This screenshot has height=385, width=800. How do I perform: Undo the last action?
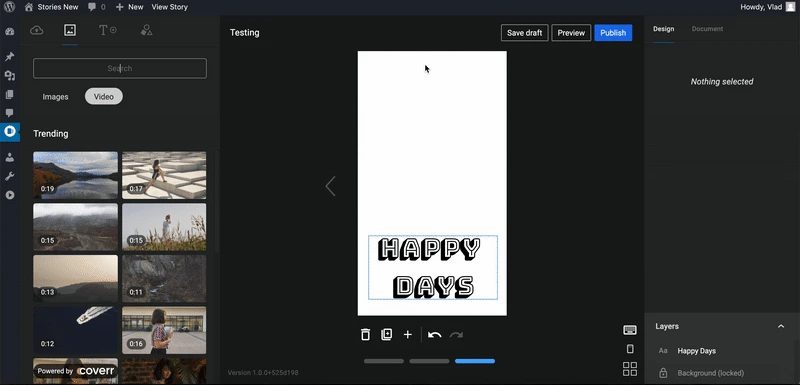point(435,335)
